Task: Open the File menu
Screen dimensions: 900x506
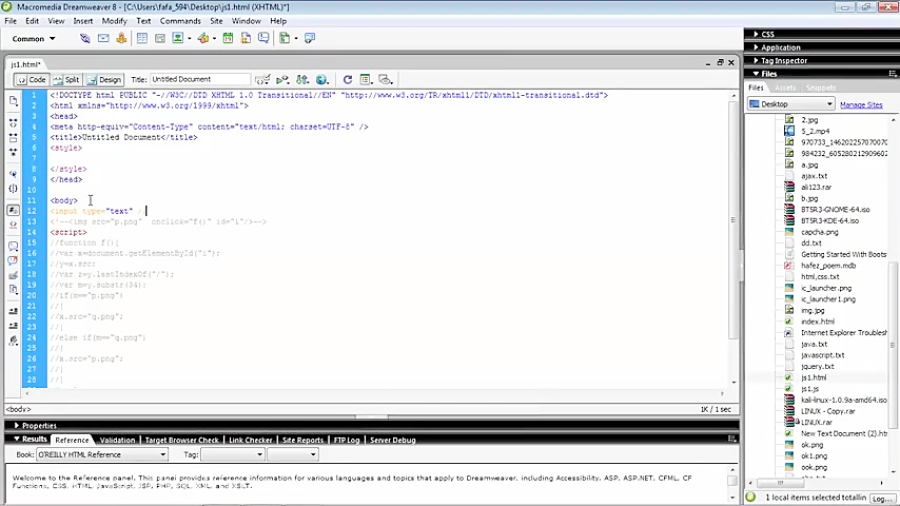Action: [10, 21]
